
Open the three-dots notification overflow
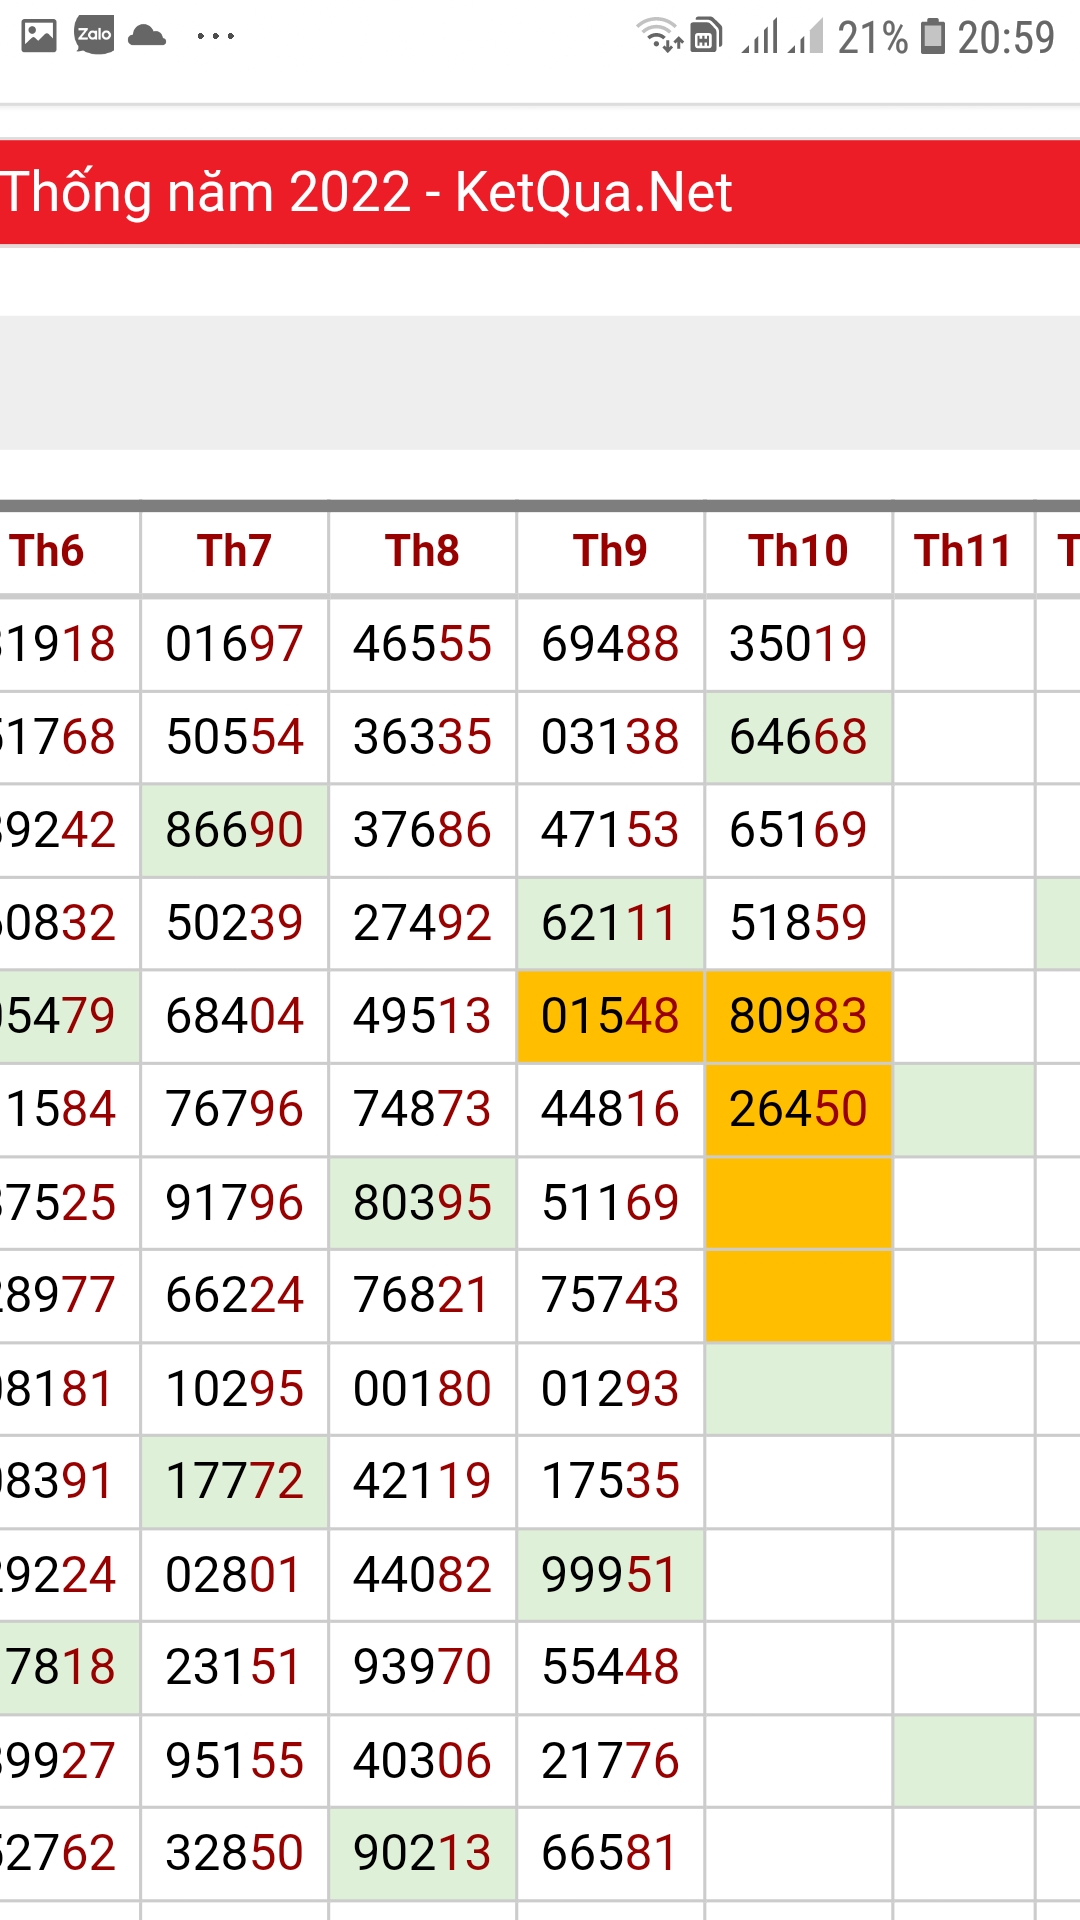point(215,37)
